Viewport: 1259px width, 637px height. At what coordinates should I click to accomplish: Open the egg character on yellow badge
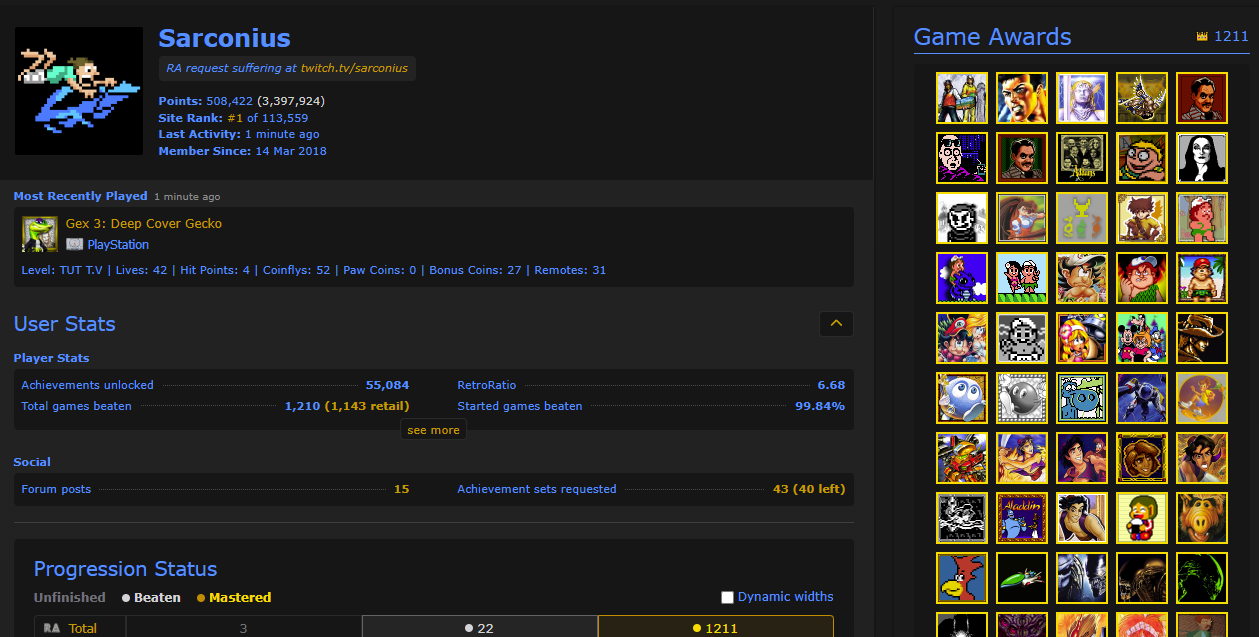1142,518
